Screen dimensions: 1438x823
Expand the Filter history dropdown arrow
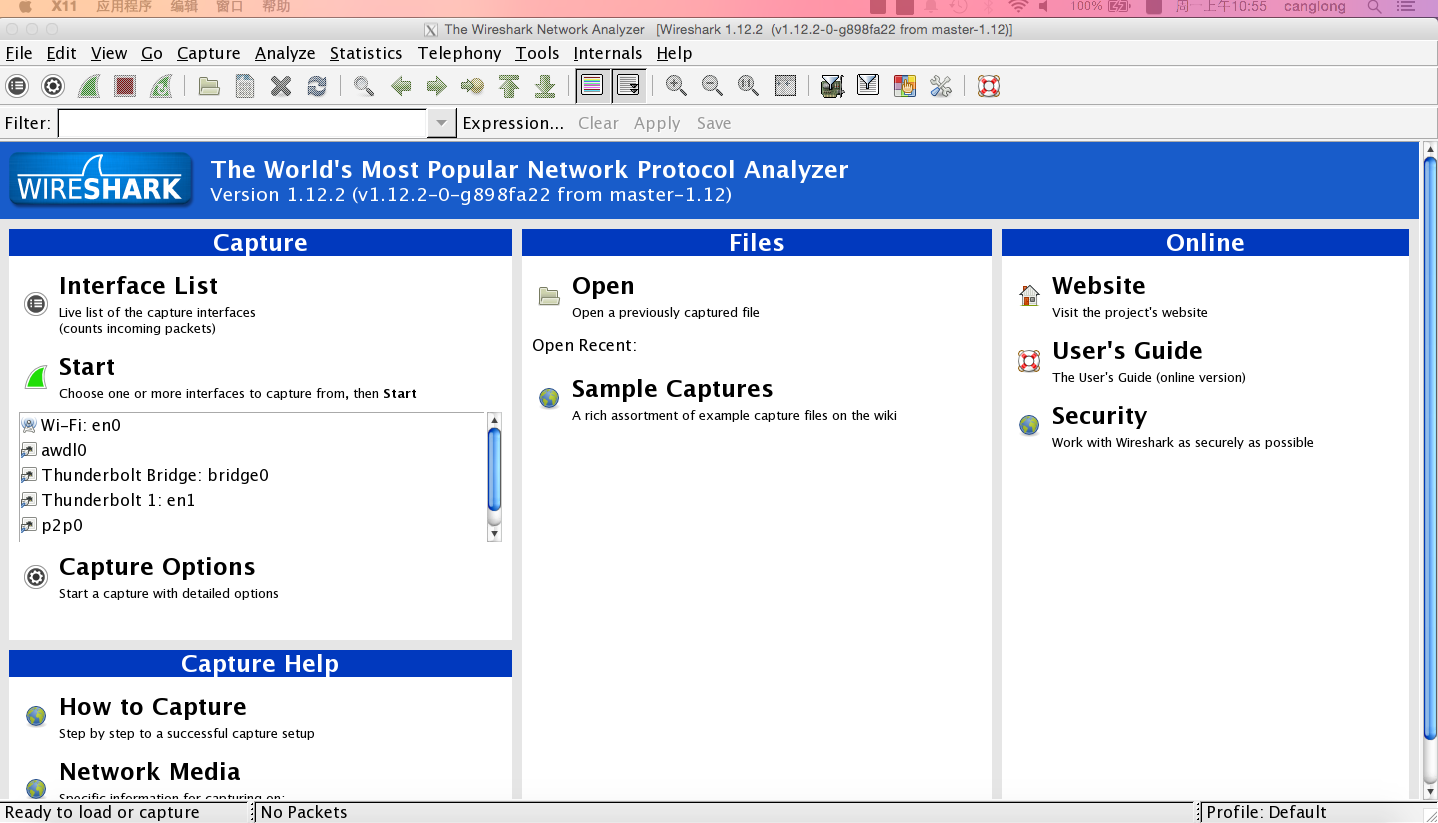click(x=440, y=123)
